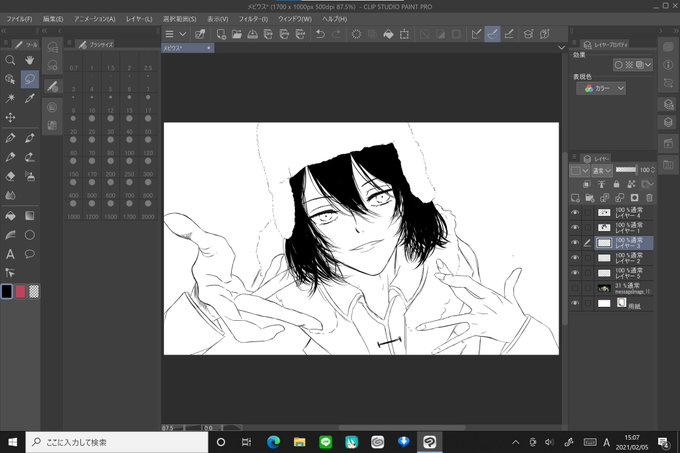Hide the 用紙 paper layer
This screenshot has width=680, height=453.
[575, 303]
